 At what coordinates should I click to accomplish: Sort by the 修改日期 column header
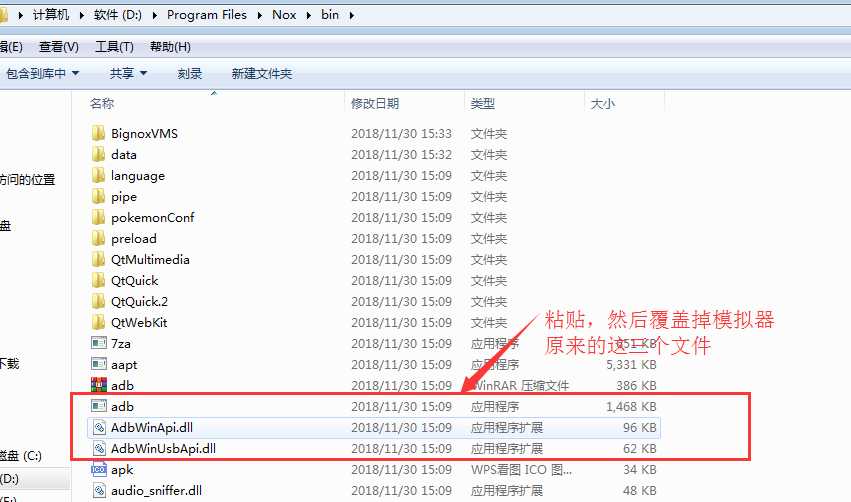[375, 103]
